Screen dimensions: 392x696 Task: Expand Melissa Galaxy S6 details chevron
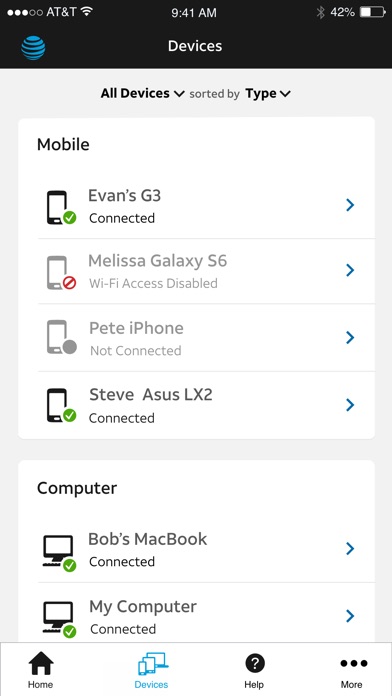[x=350, y=270]
